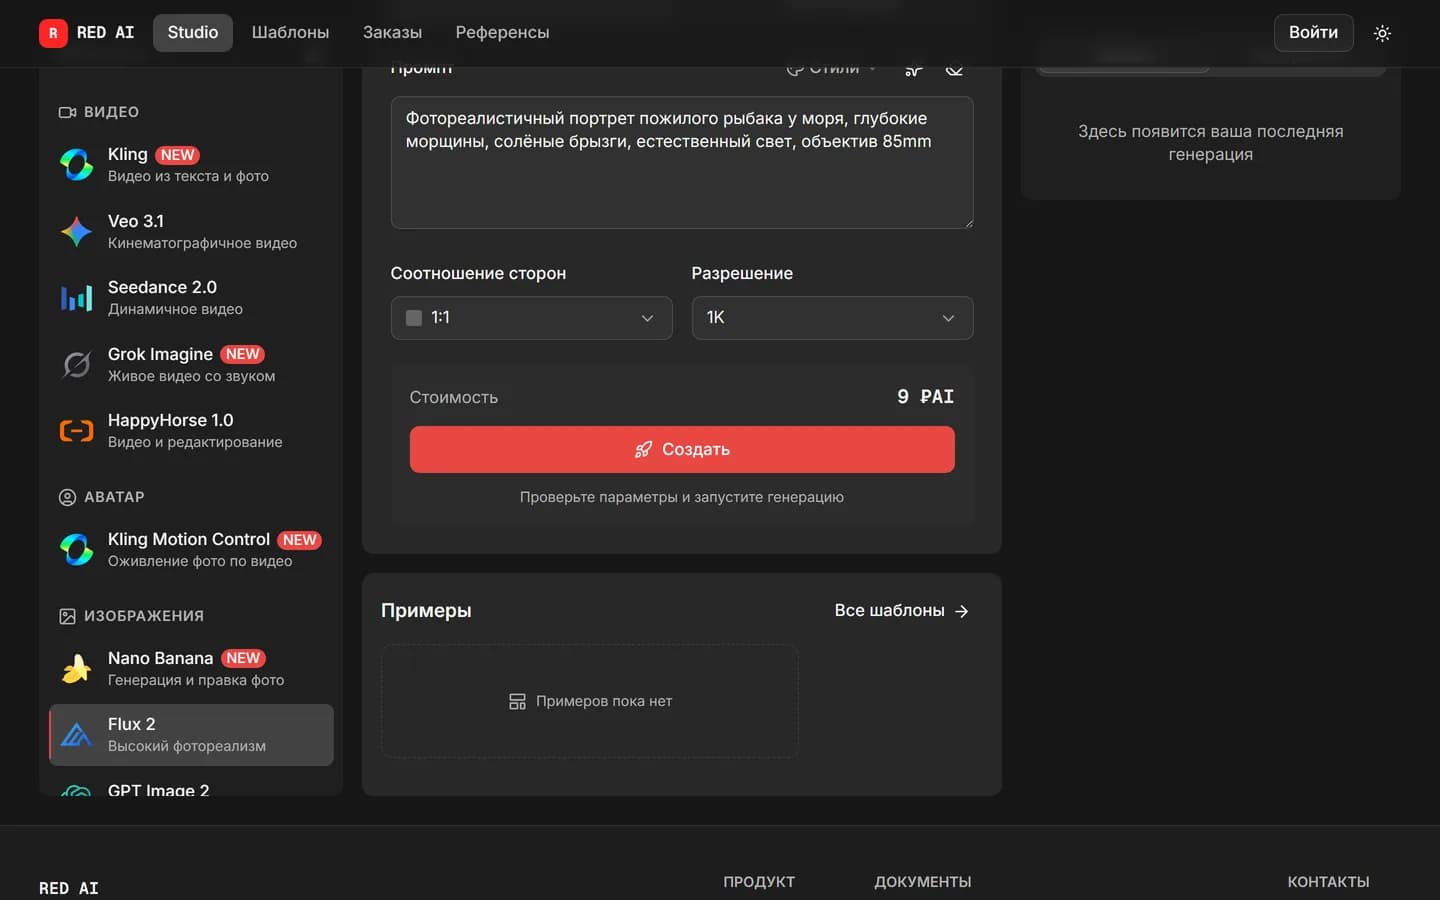1440x900 pixels.
Task: Select Veo 3.1 Кинематографичное видео
Action: coord(191,231)
